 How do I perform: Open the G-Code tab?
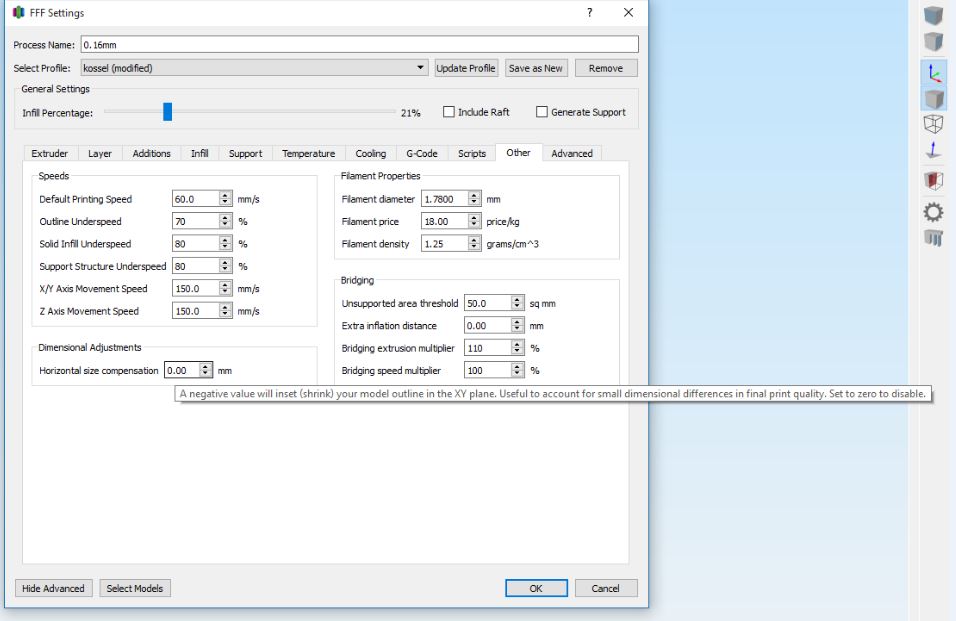420,153
